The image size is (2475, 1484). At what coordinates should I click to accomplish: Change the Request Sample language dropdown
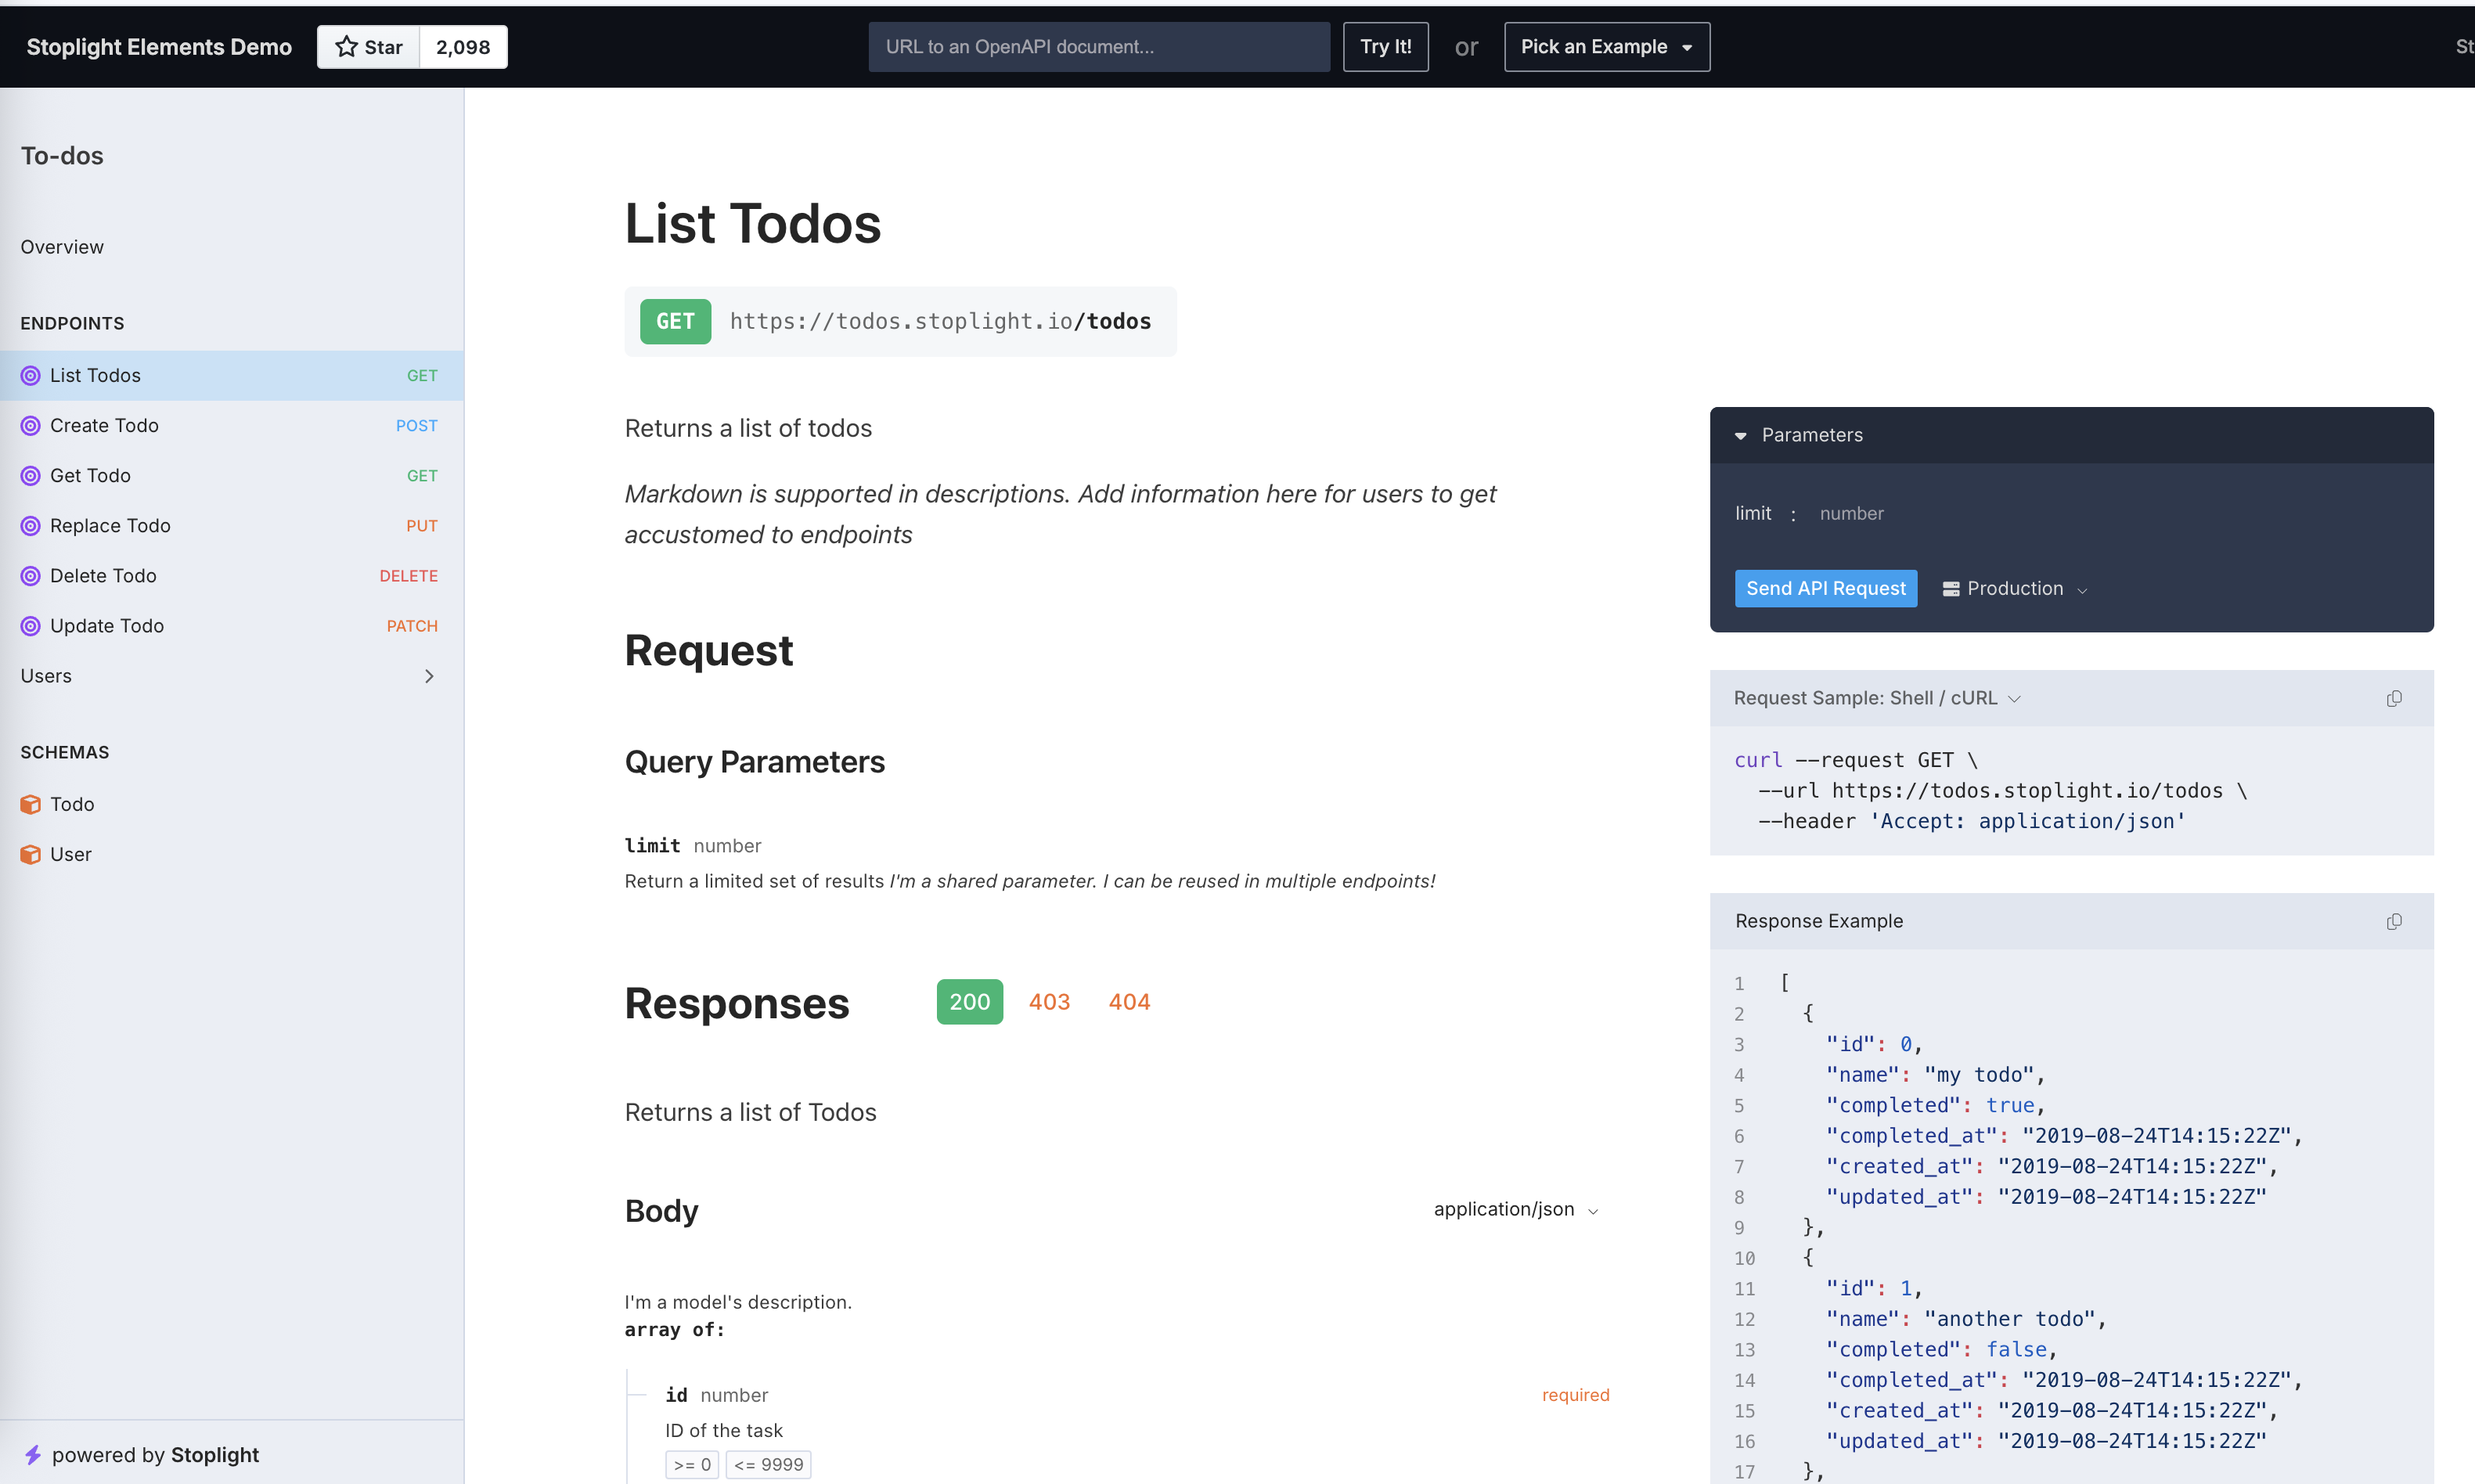[x=1877, y=698]
